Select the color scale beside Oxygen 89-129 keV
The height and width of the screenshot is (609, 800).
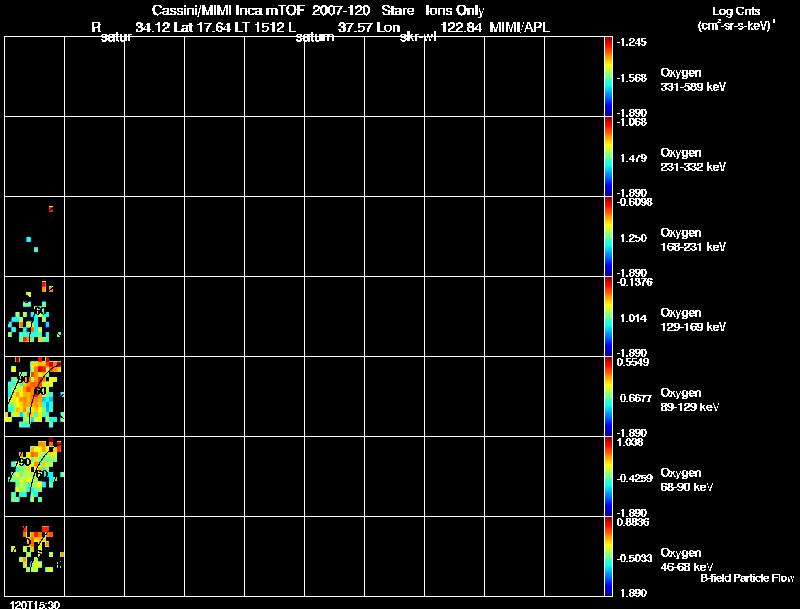(x=608, y=396)
